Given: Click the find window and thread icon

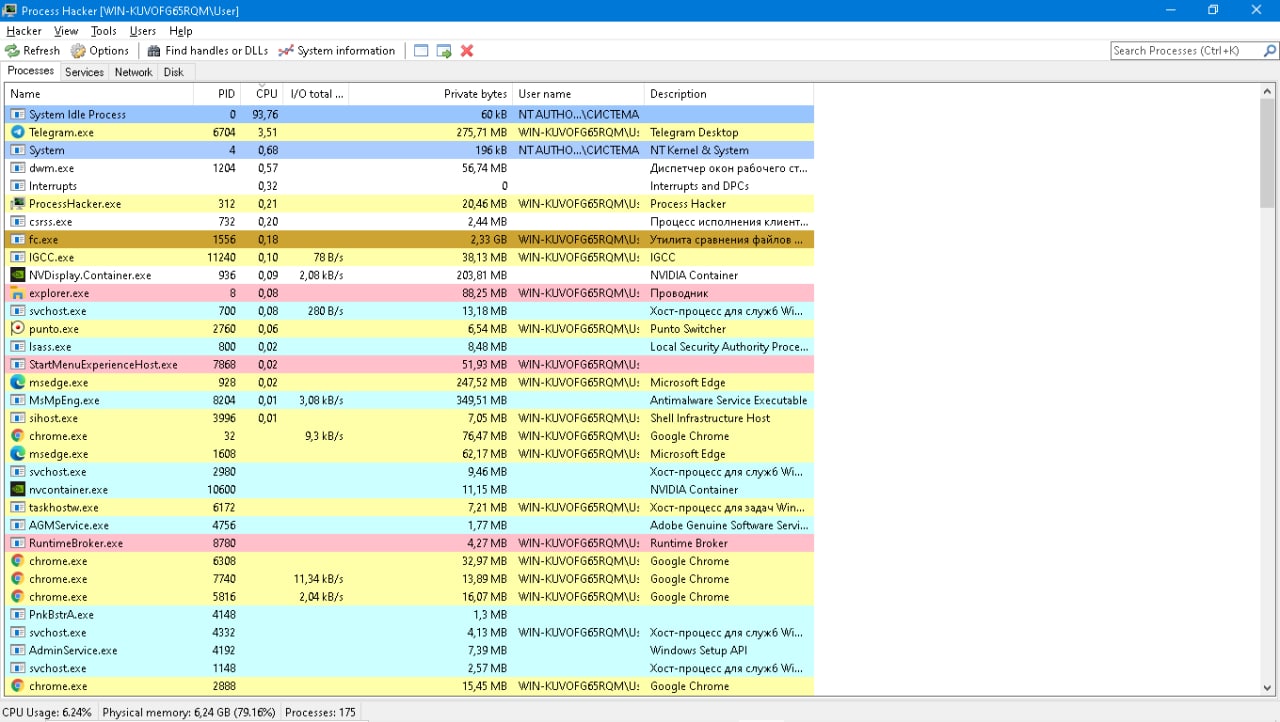Looking at the screenshot, I should coord(444,51).
